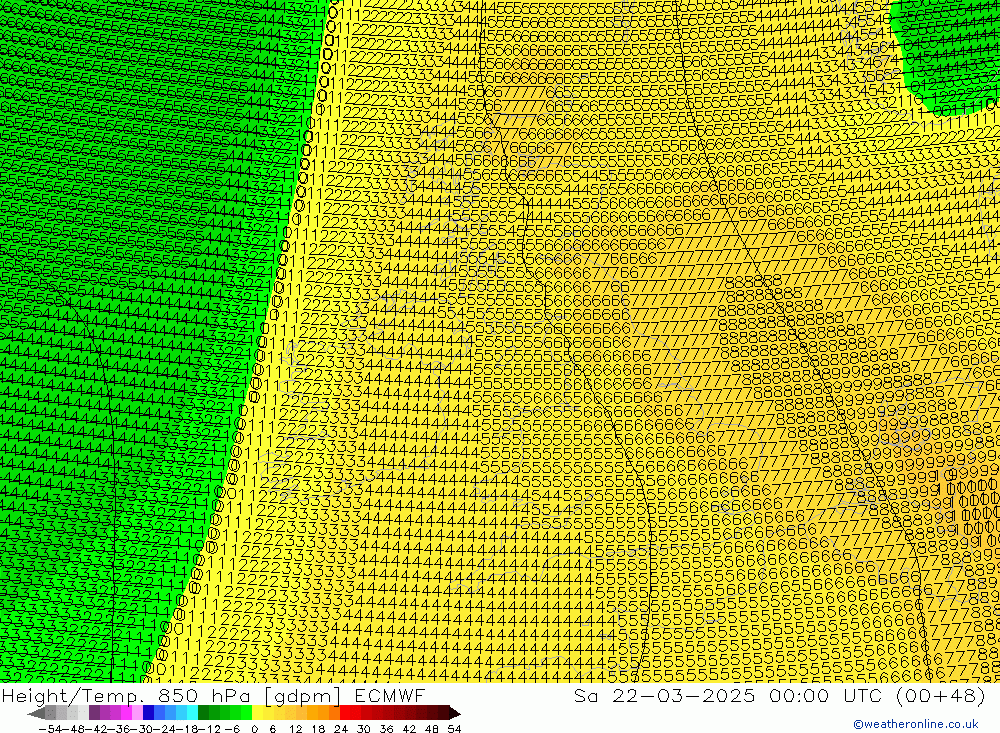
Task: Click the gray left arrow of the color scale
Action: coord(36,713)
